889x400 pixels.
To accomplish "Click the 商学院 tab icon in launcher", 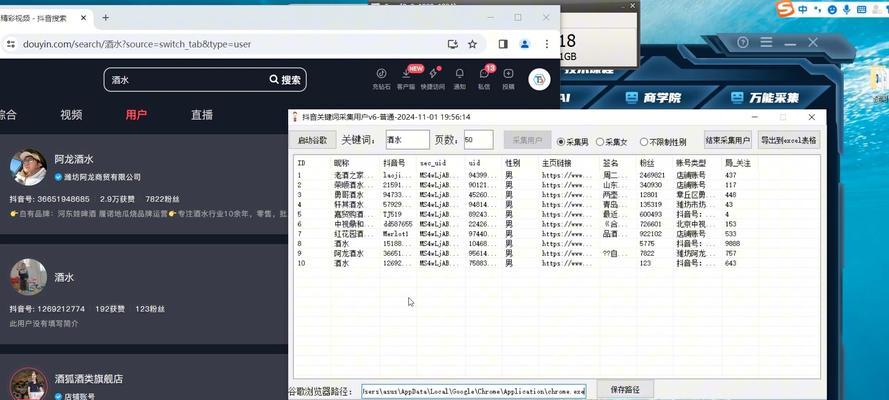I will point(632,97).
